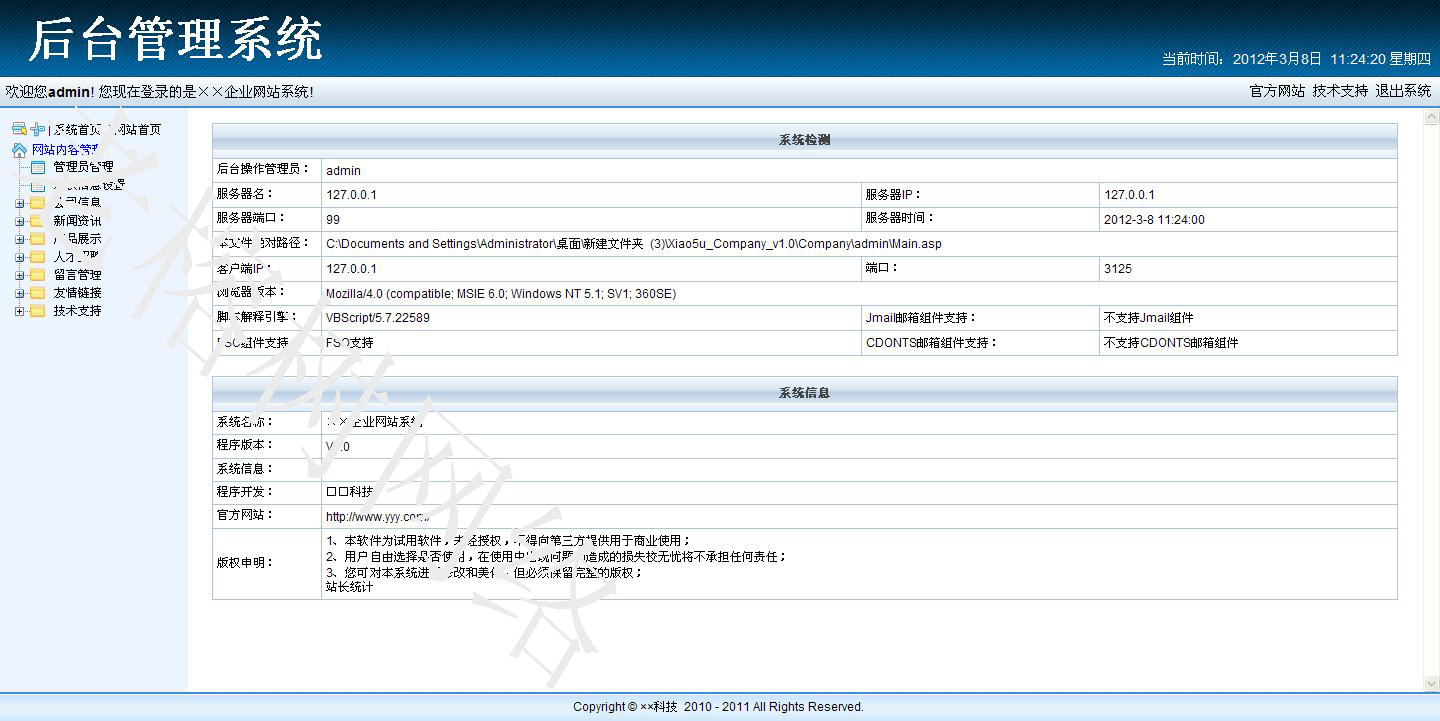The image size is (1440, 721).
Task: Click the Copyright footer text
Action: (x=718, y=707)
